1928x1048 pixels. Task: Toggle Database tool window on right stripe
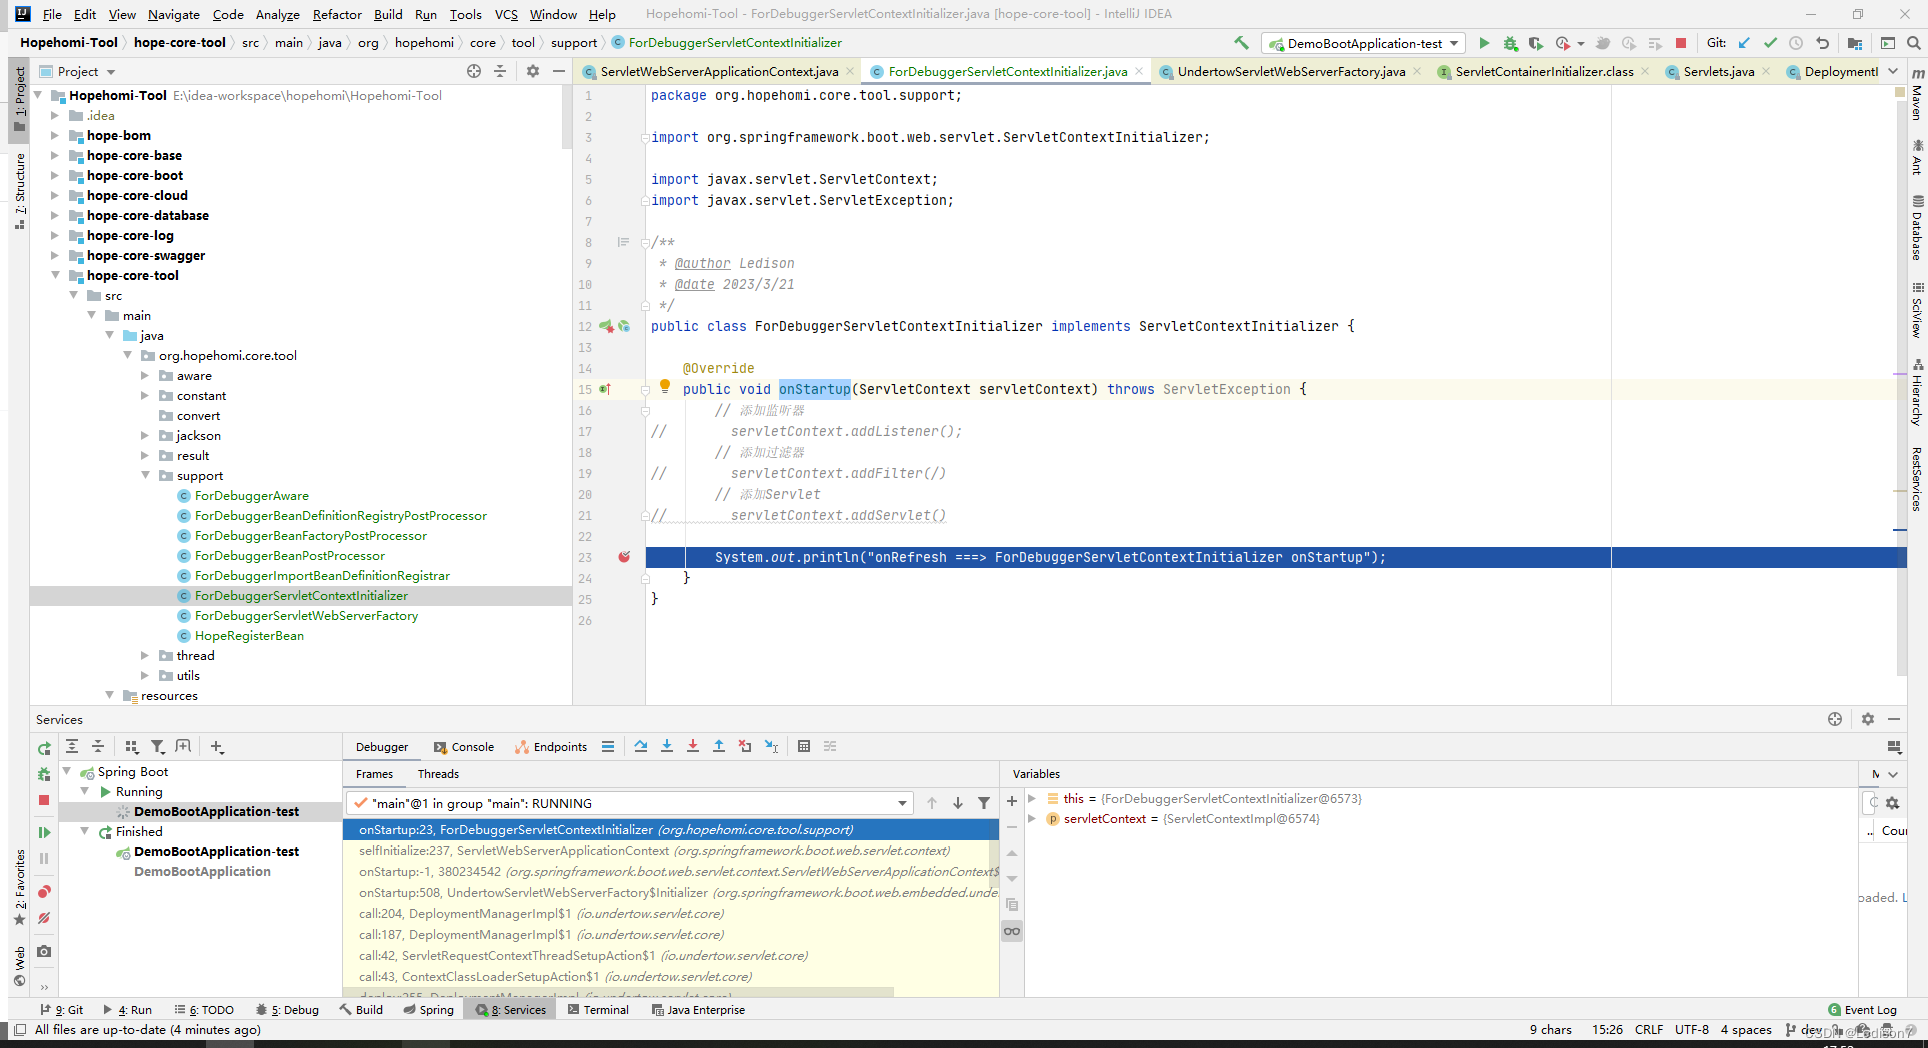[x=1917, y=228]
